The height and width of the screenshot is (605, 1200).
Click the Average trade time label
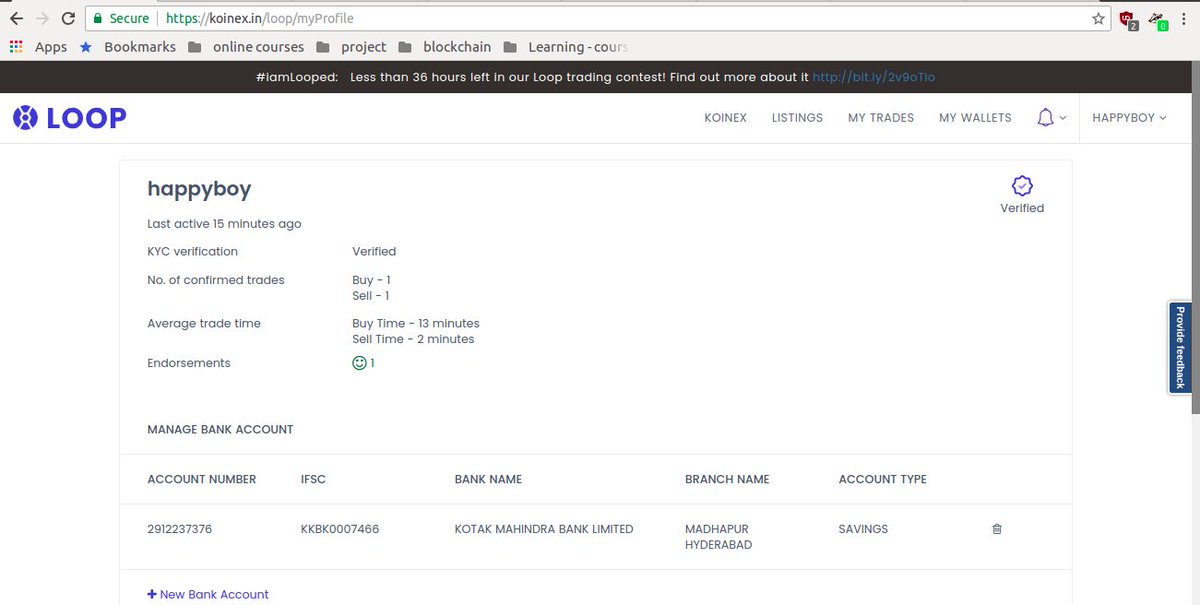[x=204, y=323]
